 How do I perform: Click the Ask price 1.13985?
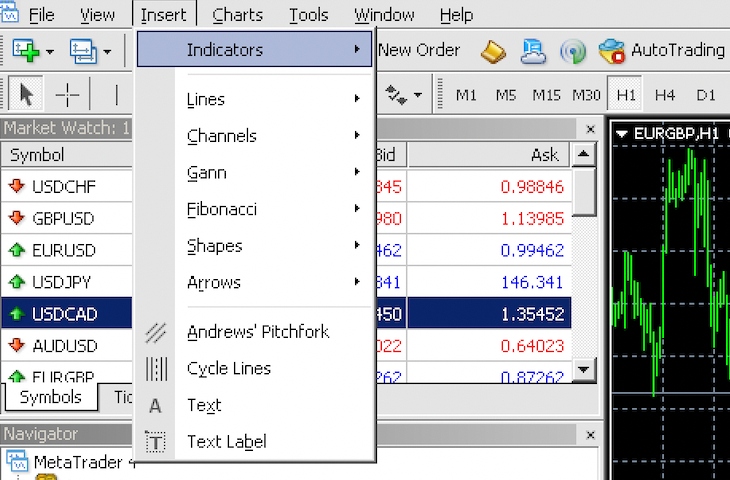coord(532,218)
